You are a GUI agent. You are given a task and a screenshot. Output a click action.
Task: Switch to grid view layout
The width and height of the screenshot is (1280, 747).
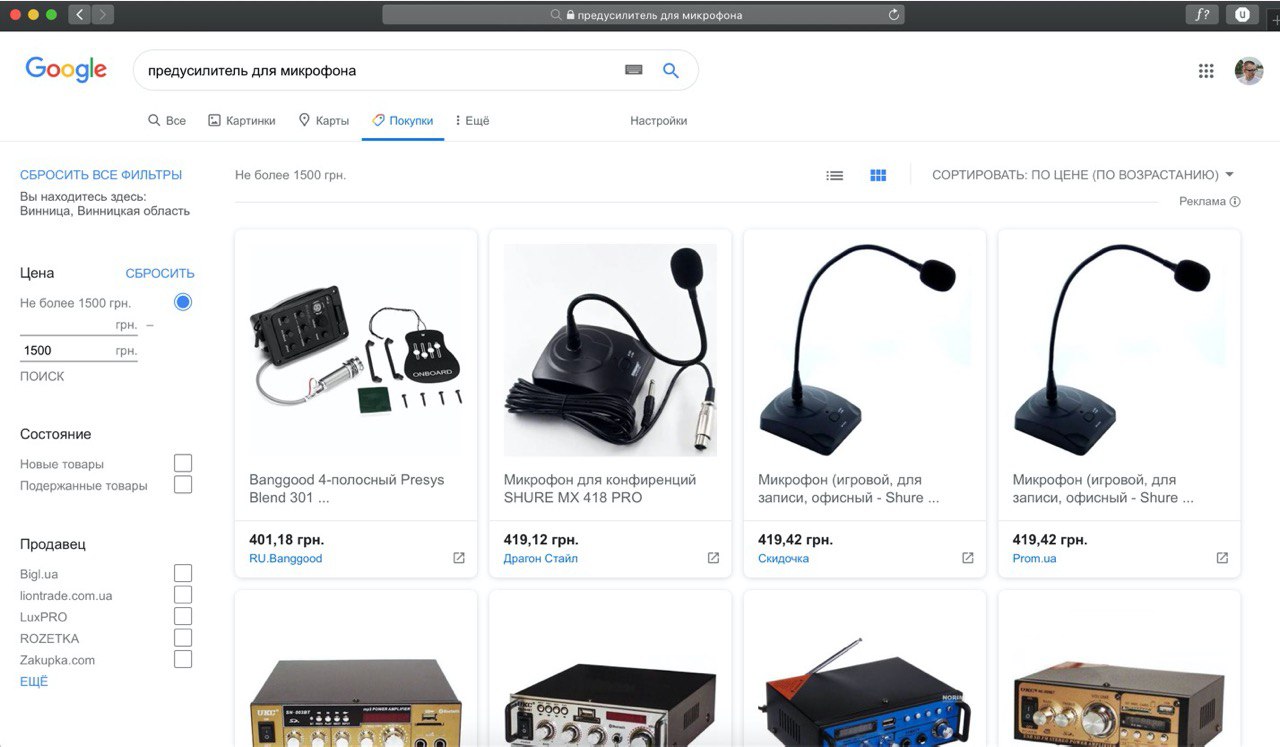pos(878,175)
